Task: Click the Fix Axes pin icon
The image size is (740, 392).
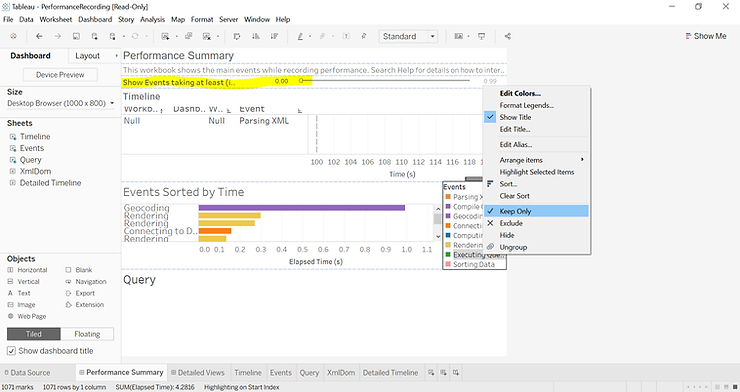Action: click(x=364, y=36)
